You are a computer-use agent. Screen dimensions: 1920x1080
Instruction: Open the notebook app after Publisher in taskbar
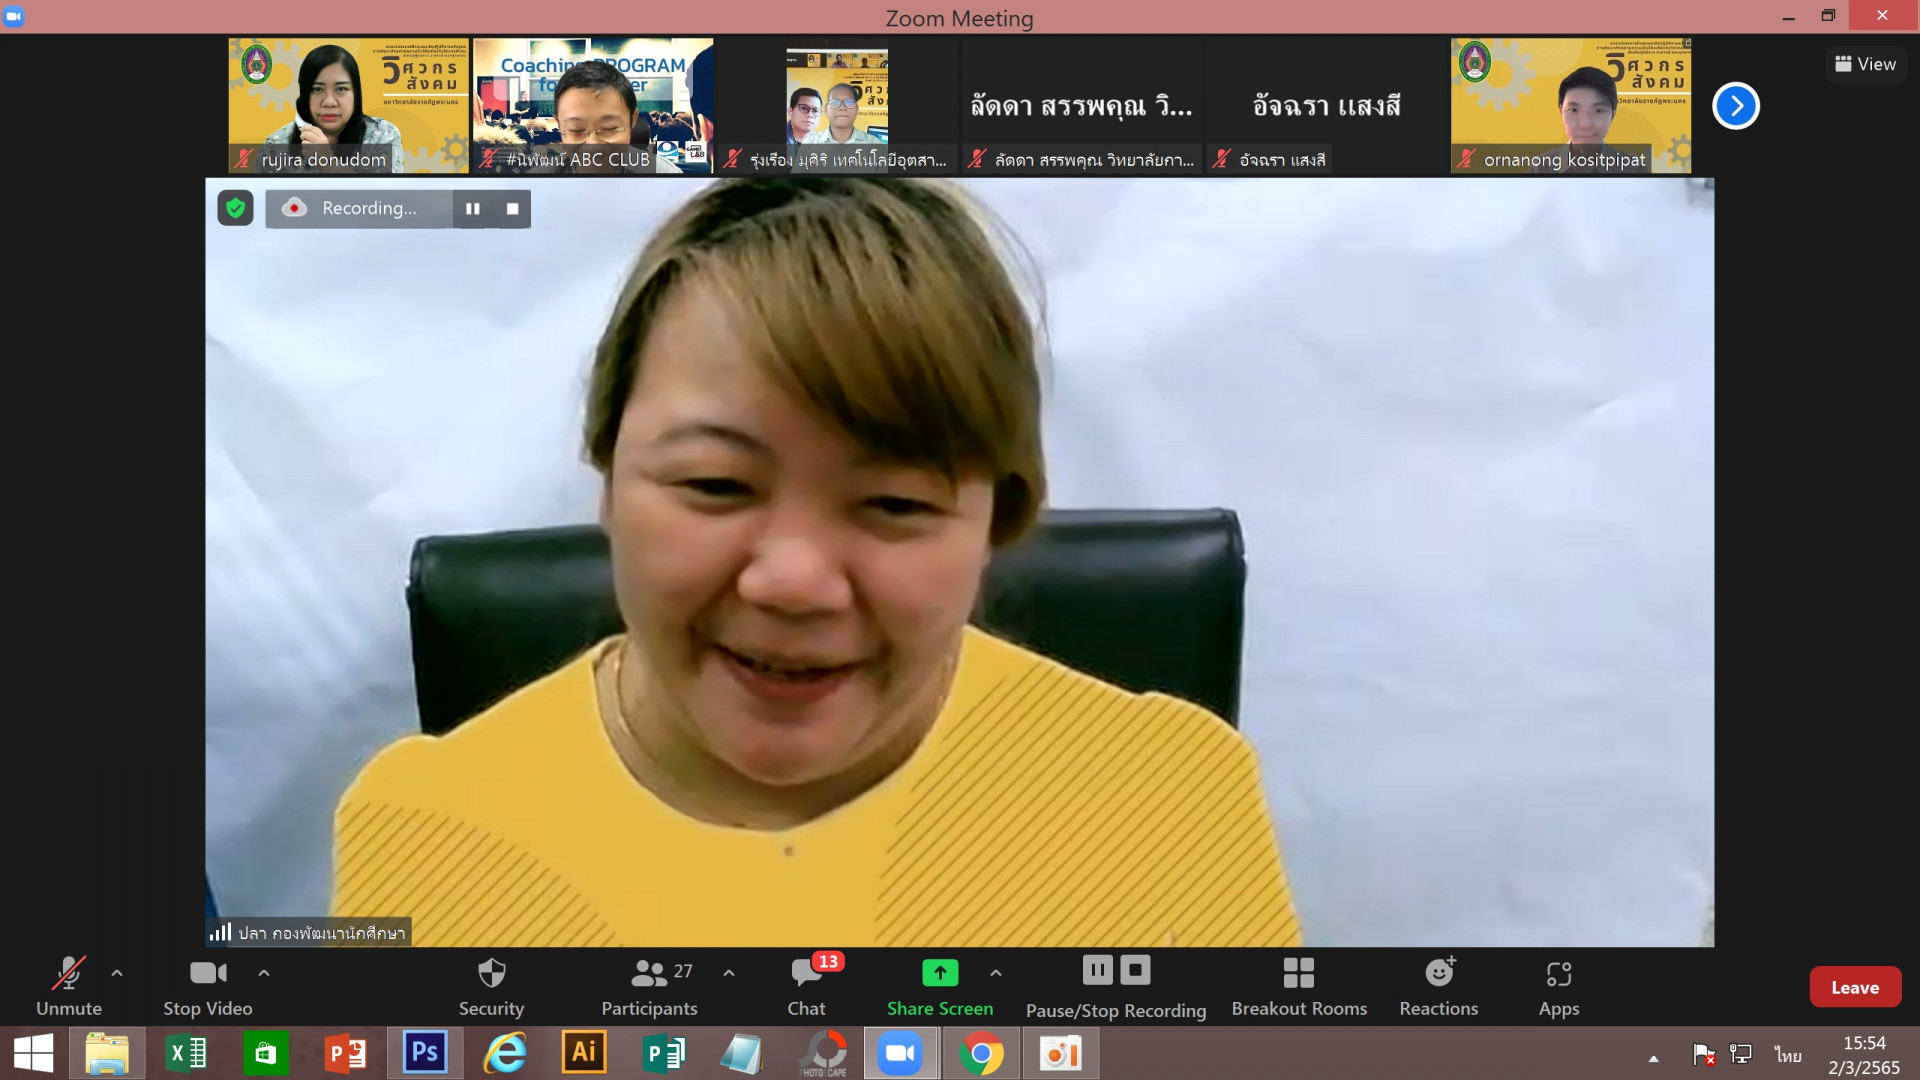(x=742, y=1054)
